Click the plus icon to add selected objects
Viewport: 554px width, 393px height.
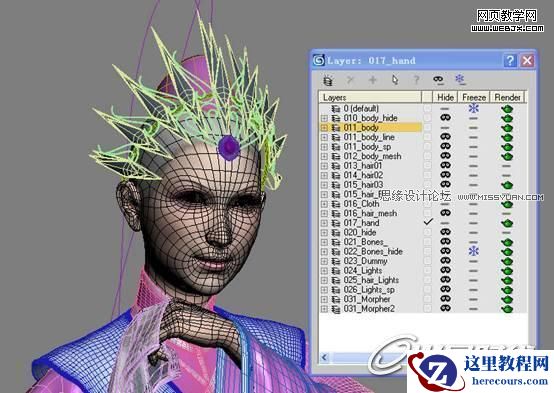[x=372, y=80]
